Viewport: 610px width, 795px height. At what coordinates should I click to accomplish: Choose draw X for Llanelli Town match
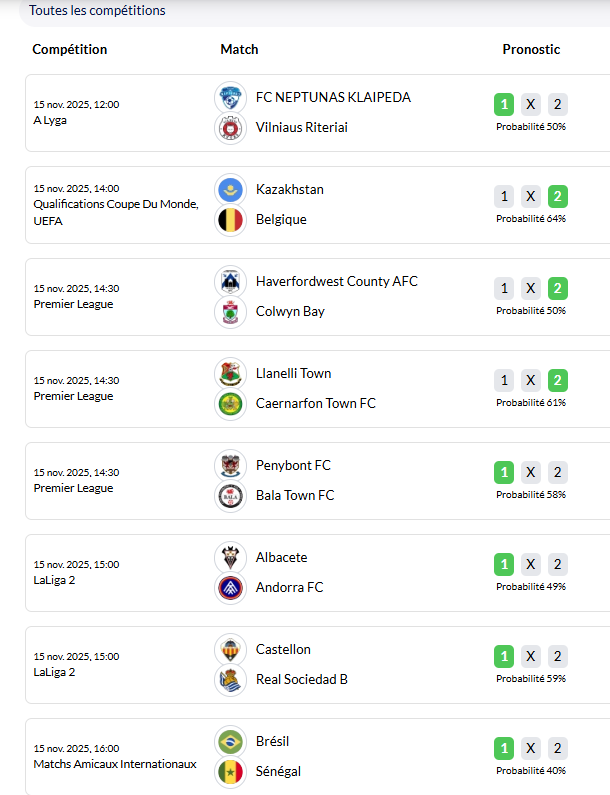tap(531, 380)
